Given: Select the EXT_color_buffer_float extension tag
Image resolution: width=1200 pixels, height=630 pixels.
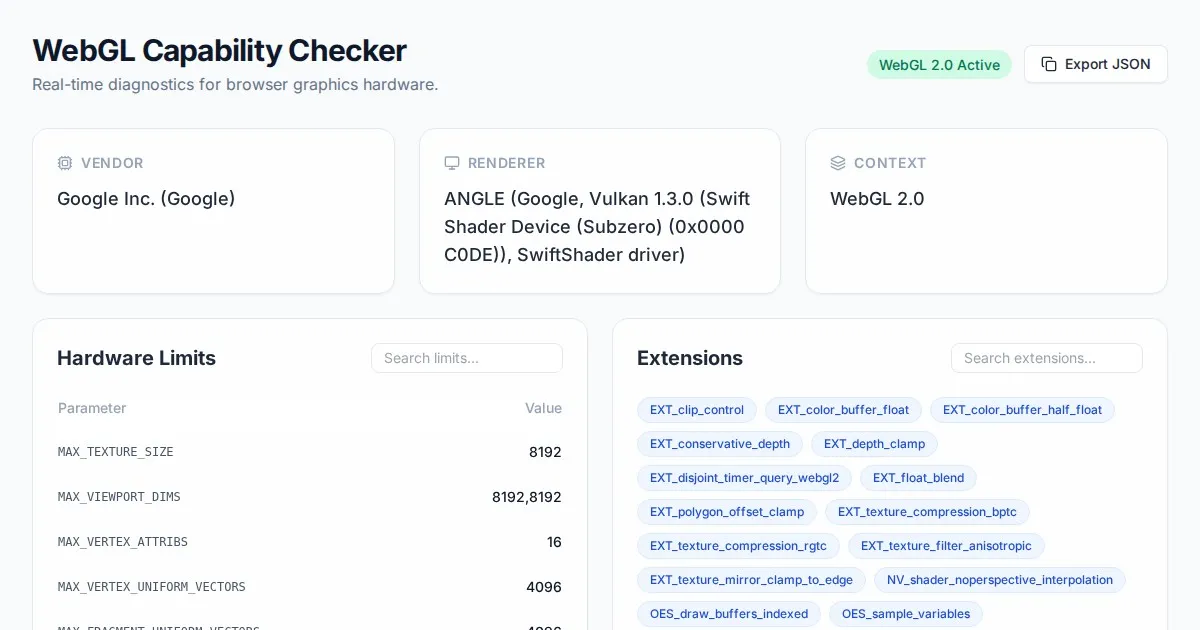Looking at the screenshot, I should click(843, 410).
